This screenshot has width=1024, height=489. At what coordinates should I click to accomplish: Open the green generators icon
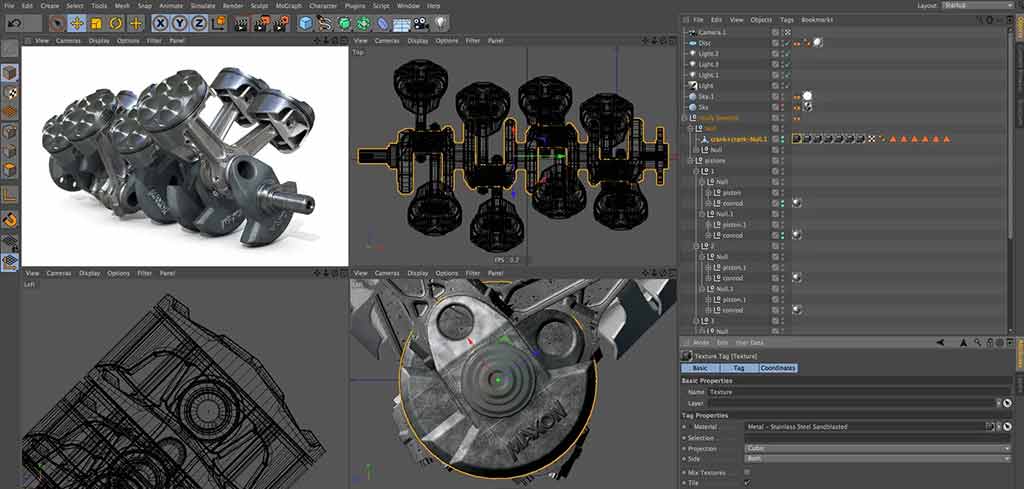[344, 24]
